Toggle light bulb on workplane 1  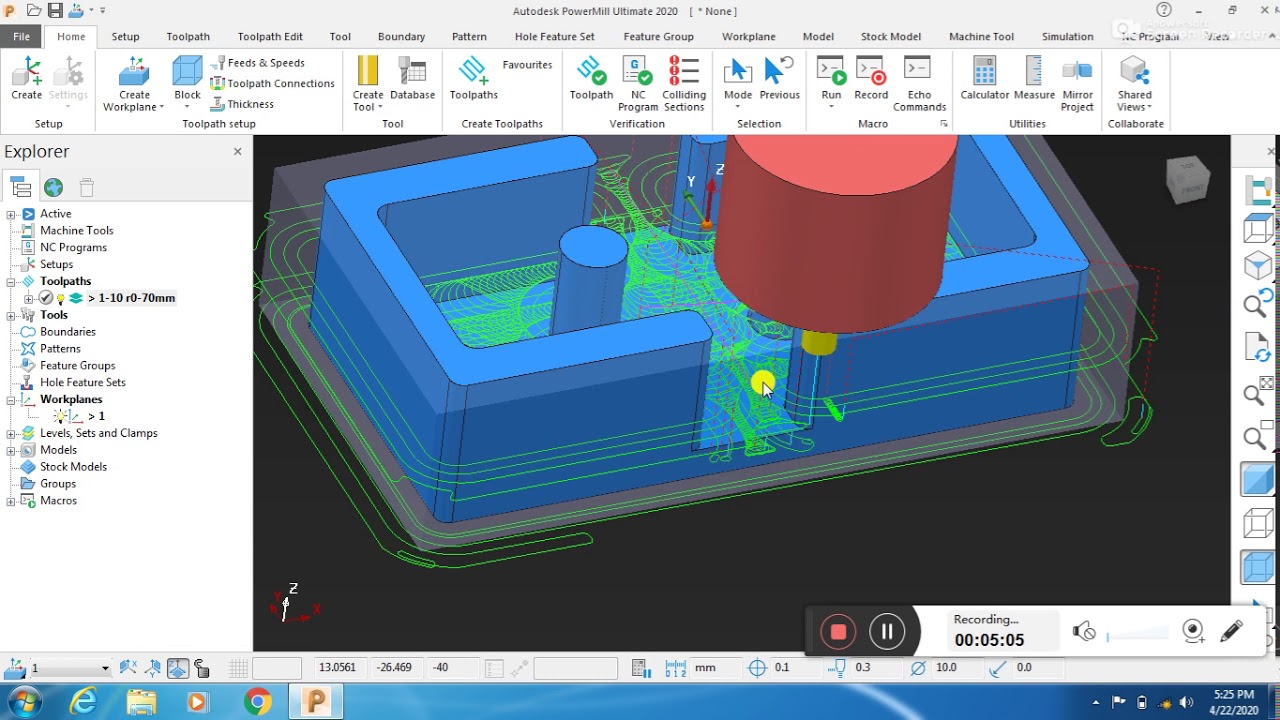coord(61,416)
